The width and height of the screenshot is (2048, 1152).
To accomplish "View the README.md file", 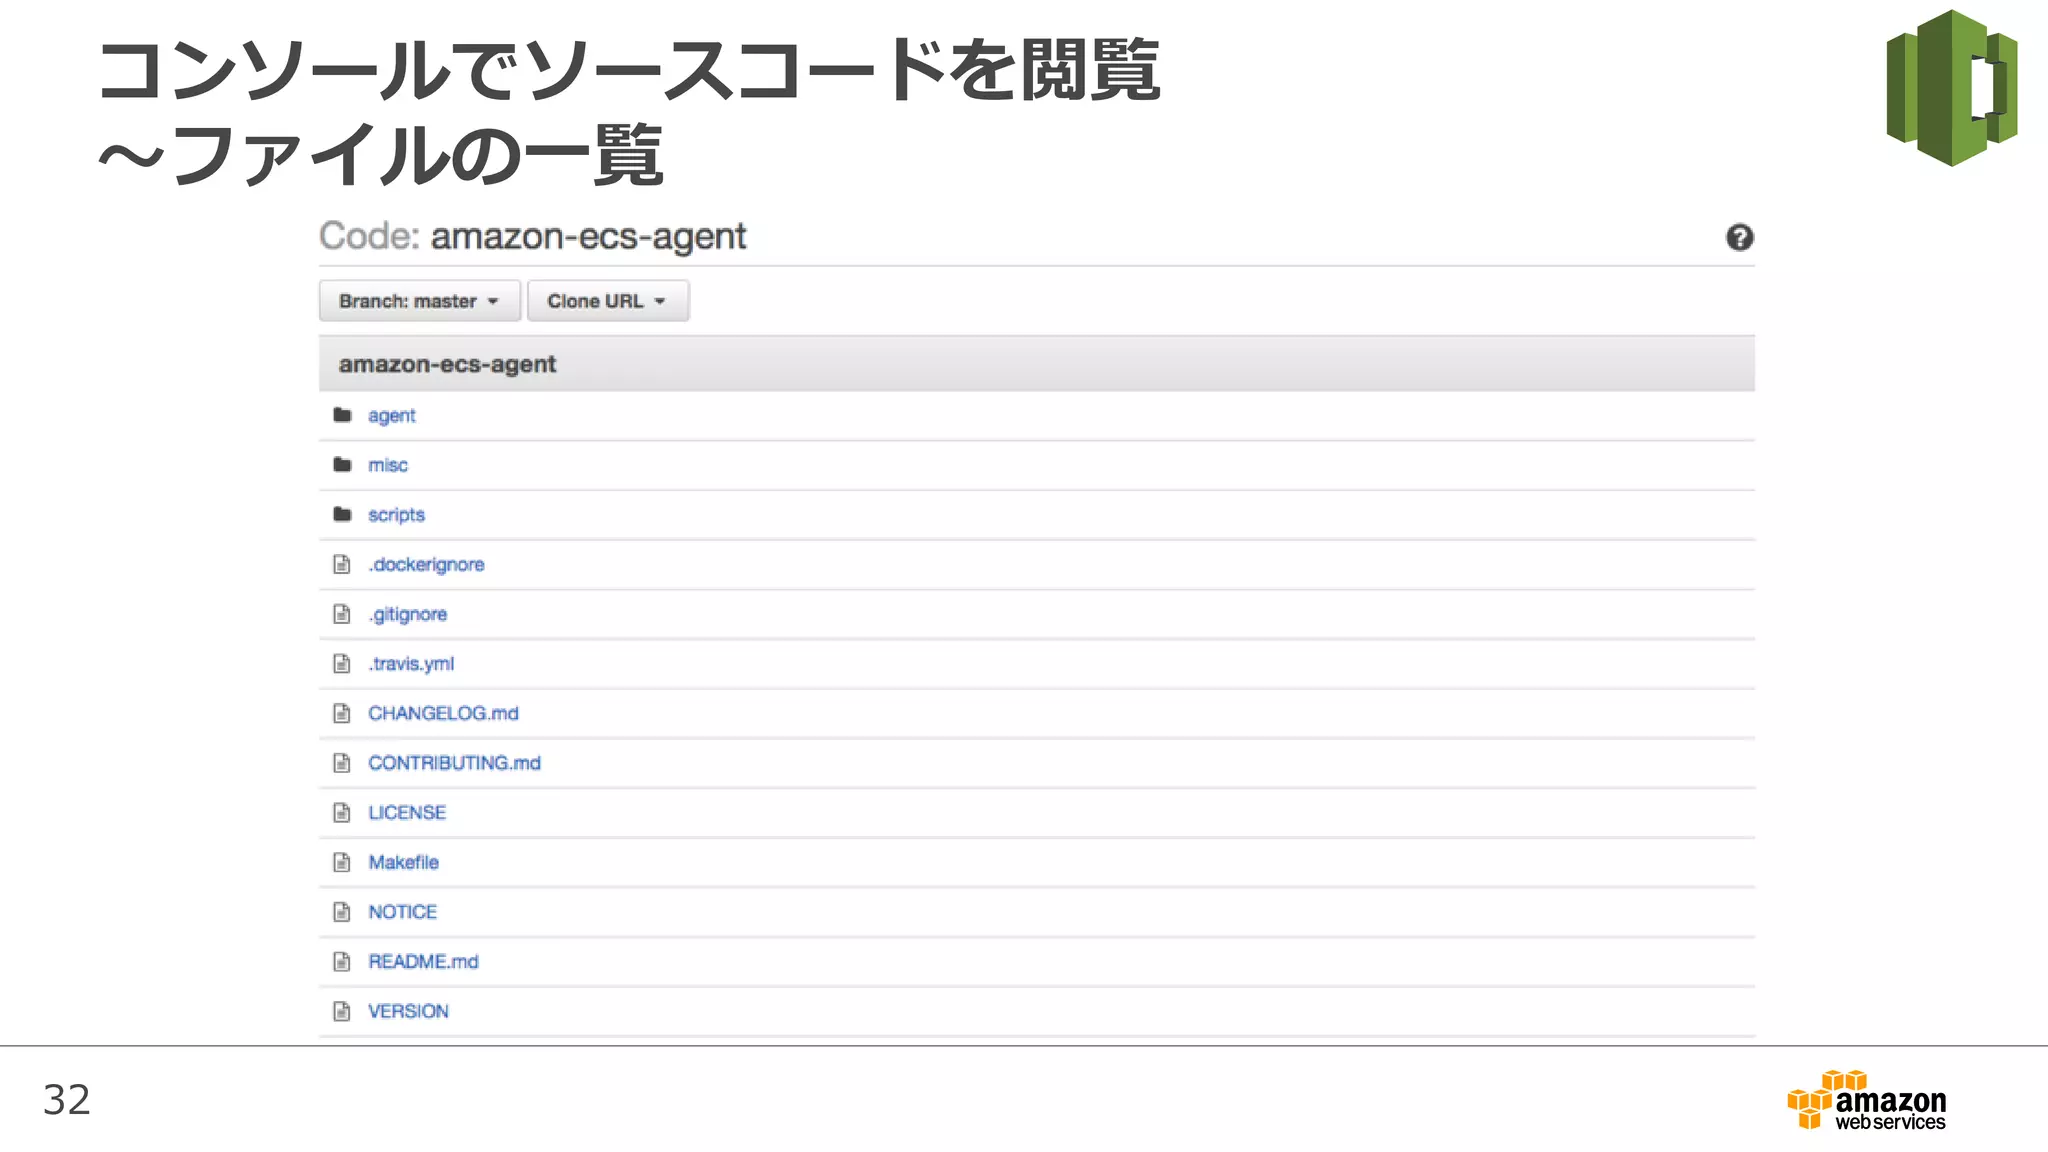I will click(423, 961).
